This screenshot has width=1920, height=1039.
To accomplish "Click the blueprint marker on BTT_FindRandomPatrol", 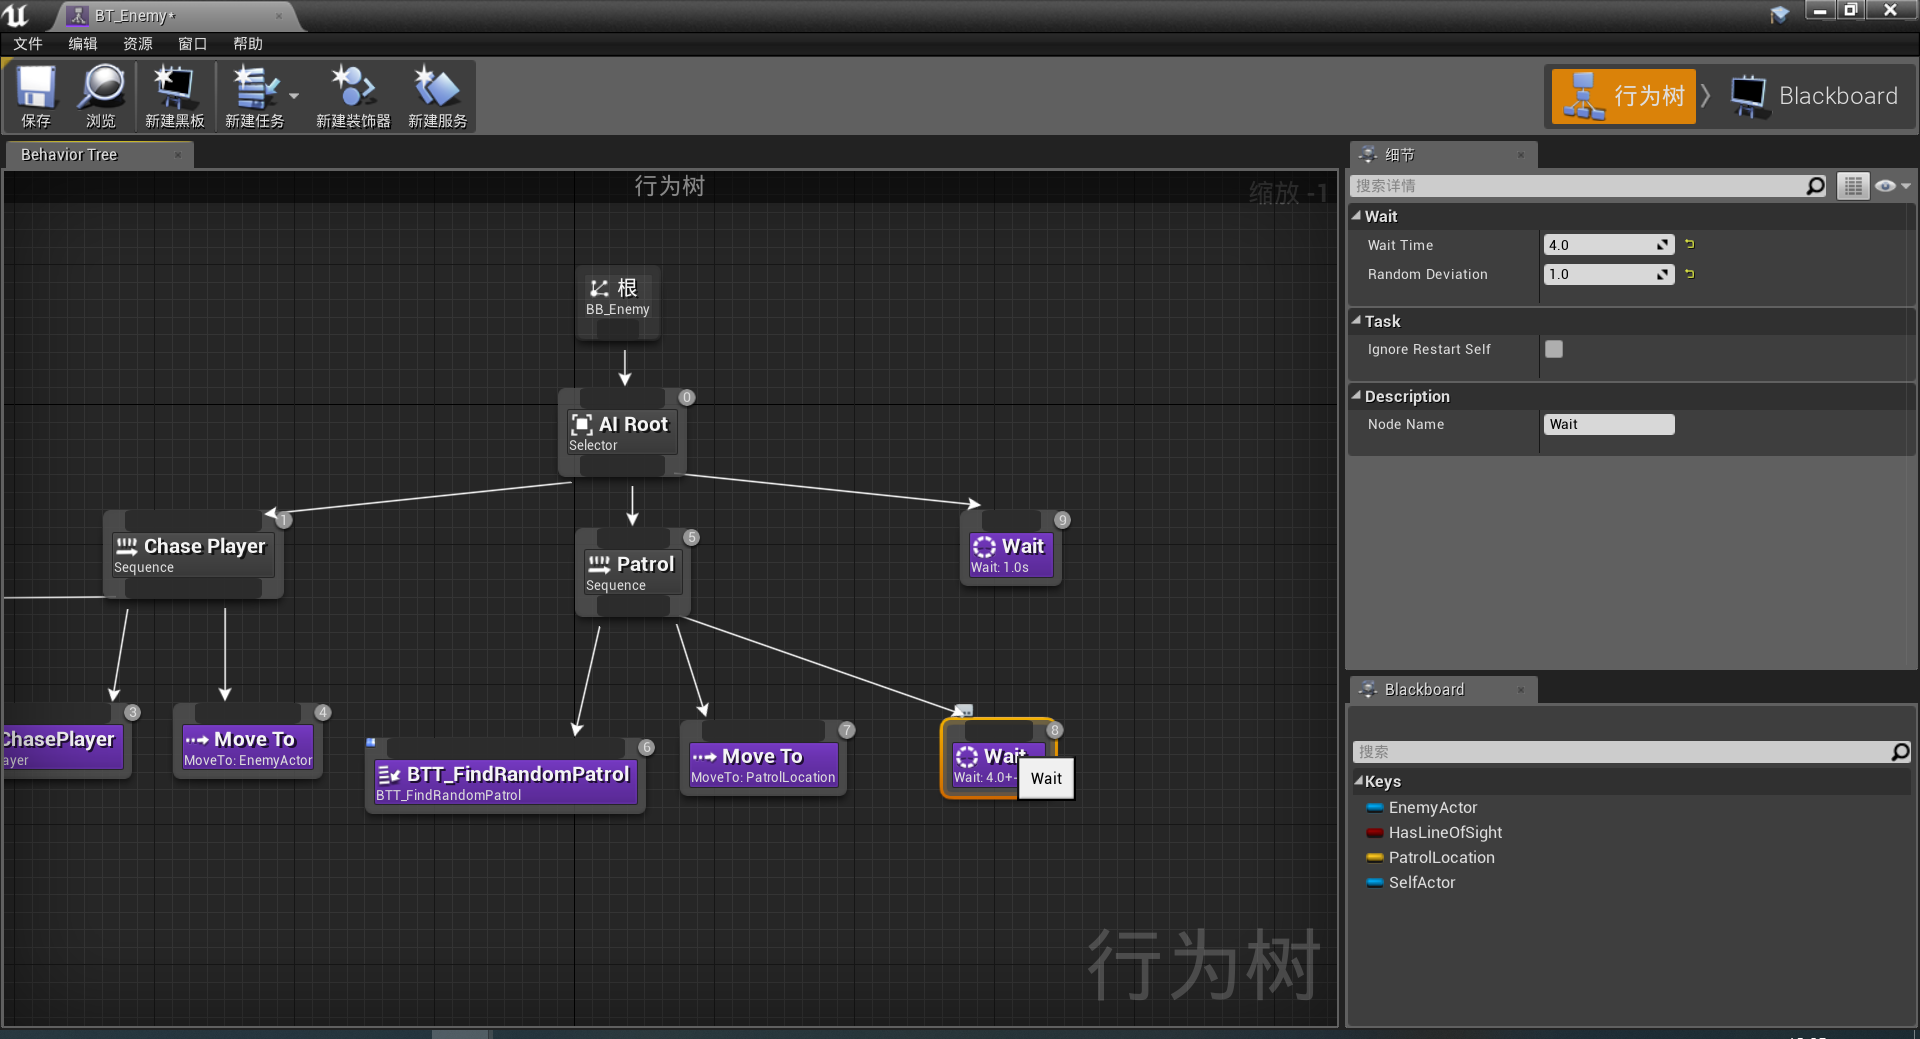I will pos(371,742).
